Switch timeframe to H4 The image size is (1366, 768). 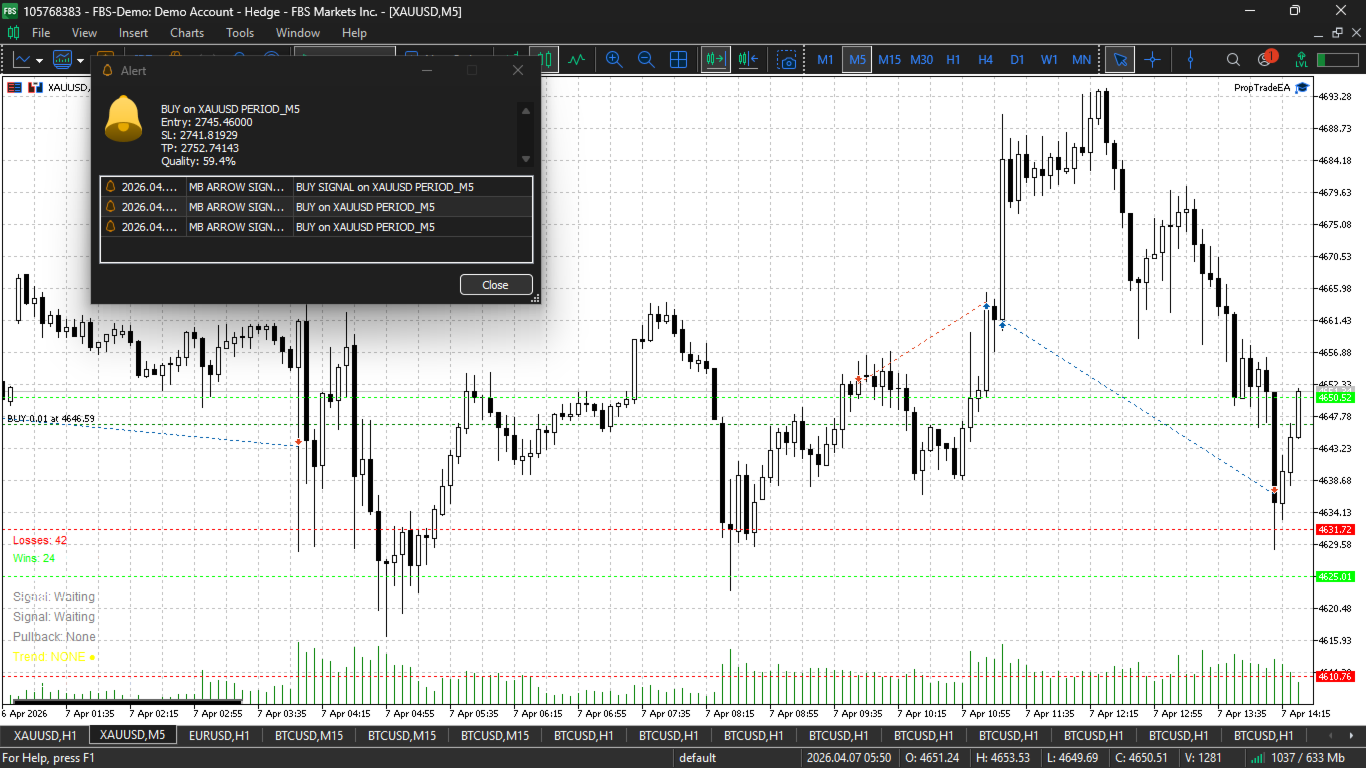tap(985, 59)
